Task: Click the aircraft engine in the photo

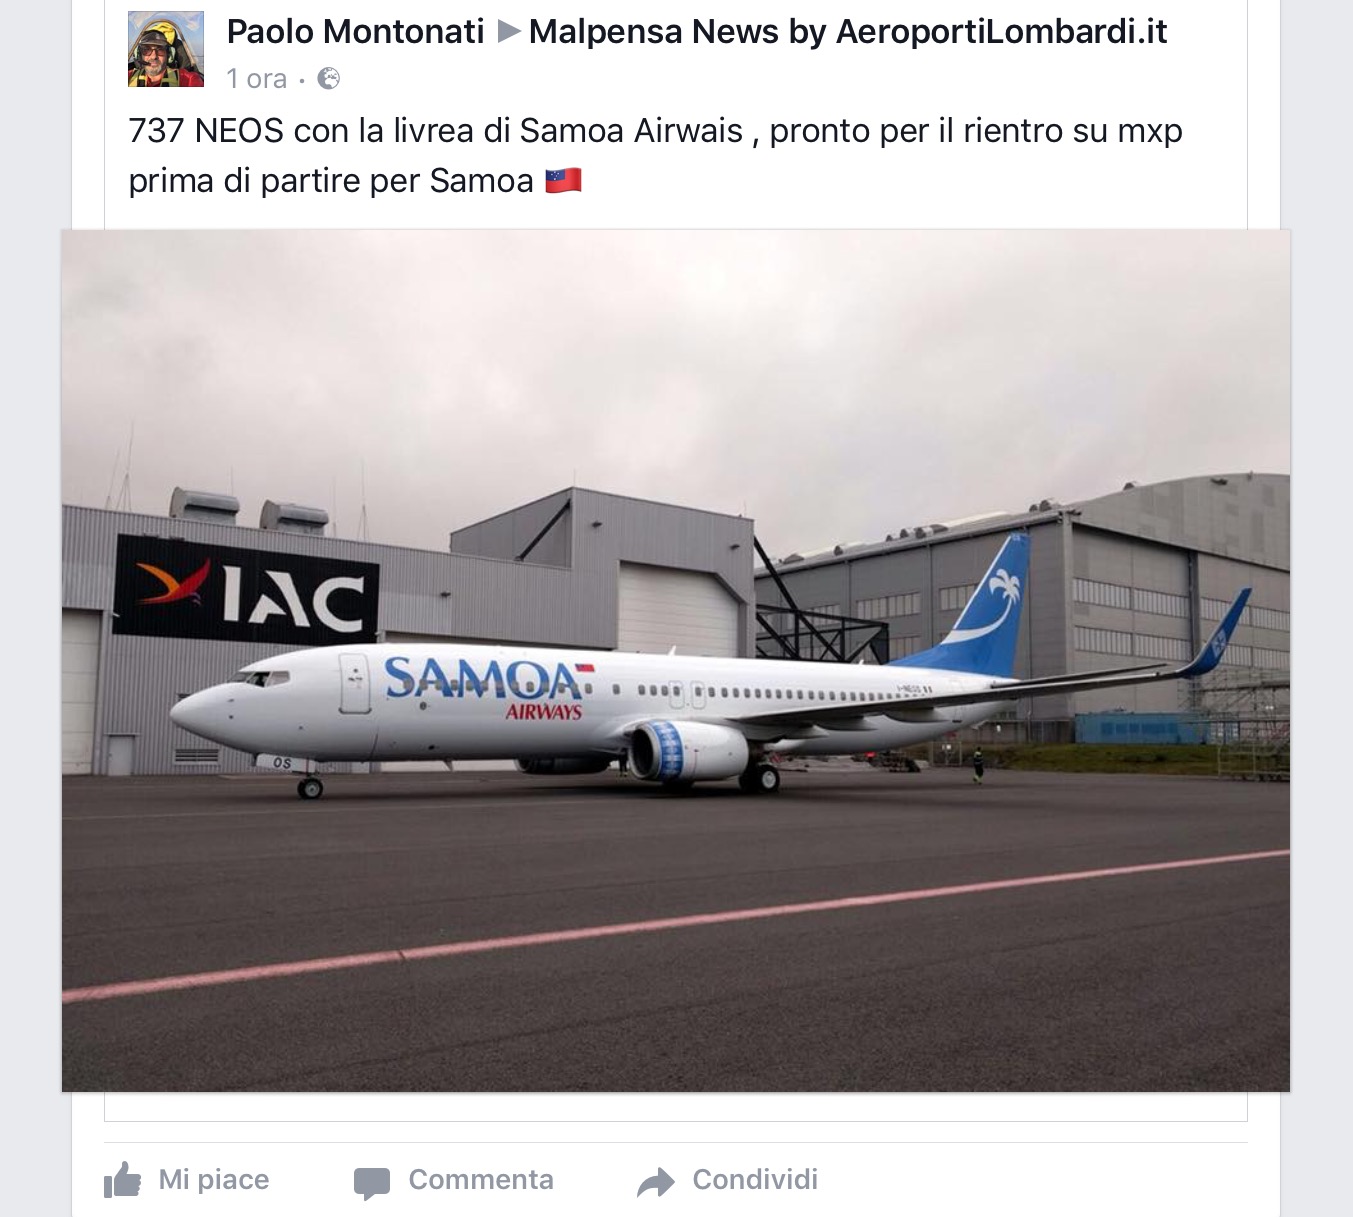Action: (687, 749)
